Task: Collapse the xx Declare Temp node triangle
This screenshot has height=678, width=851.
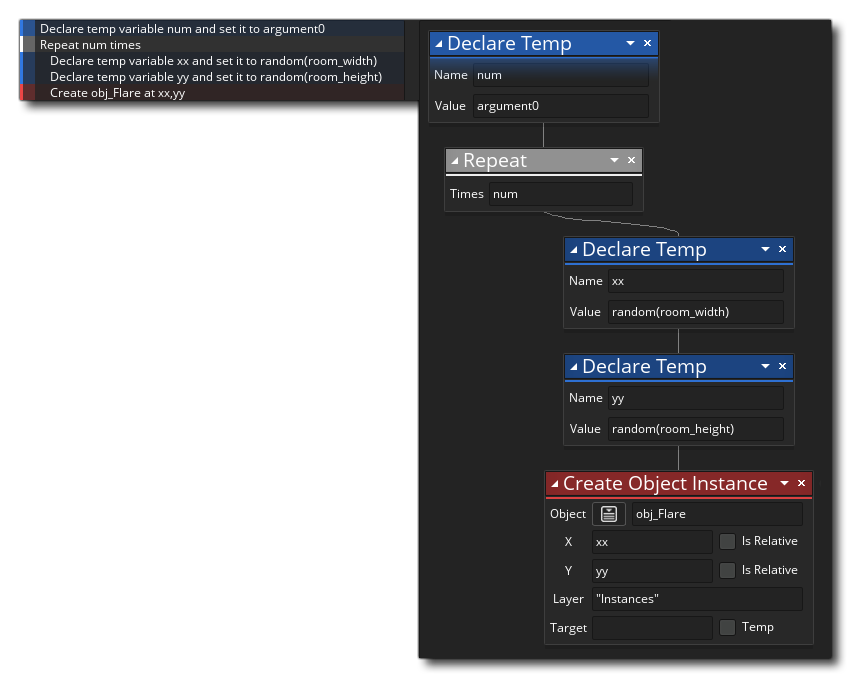Action: [x=573, y=250]
